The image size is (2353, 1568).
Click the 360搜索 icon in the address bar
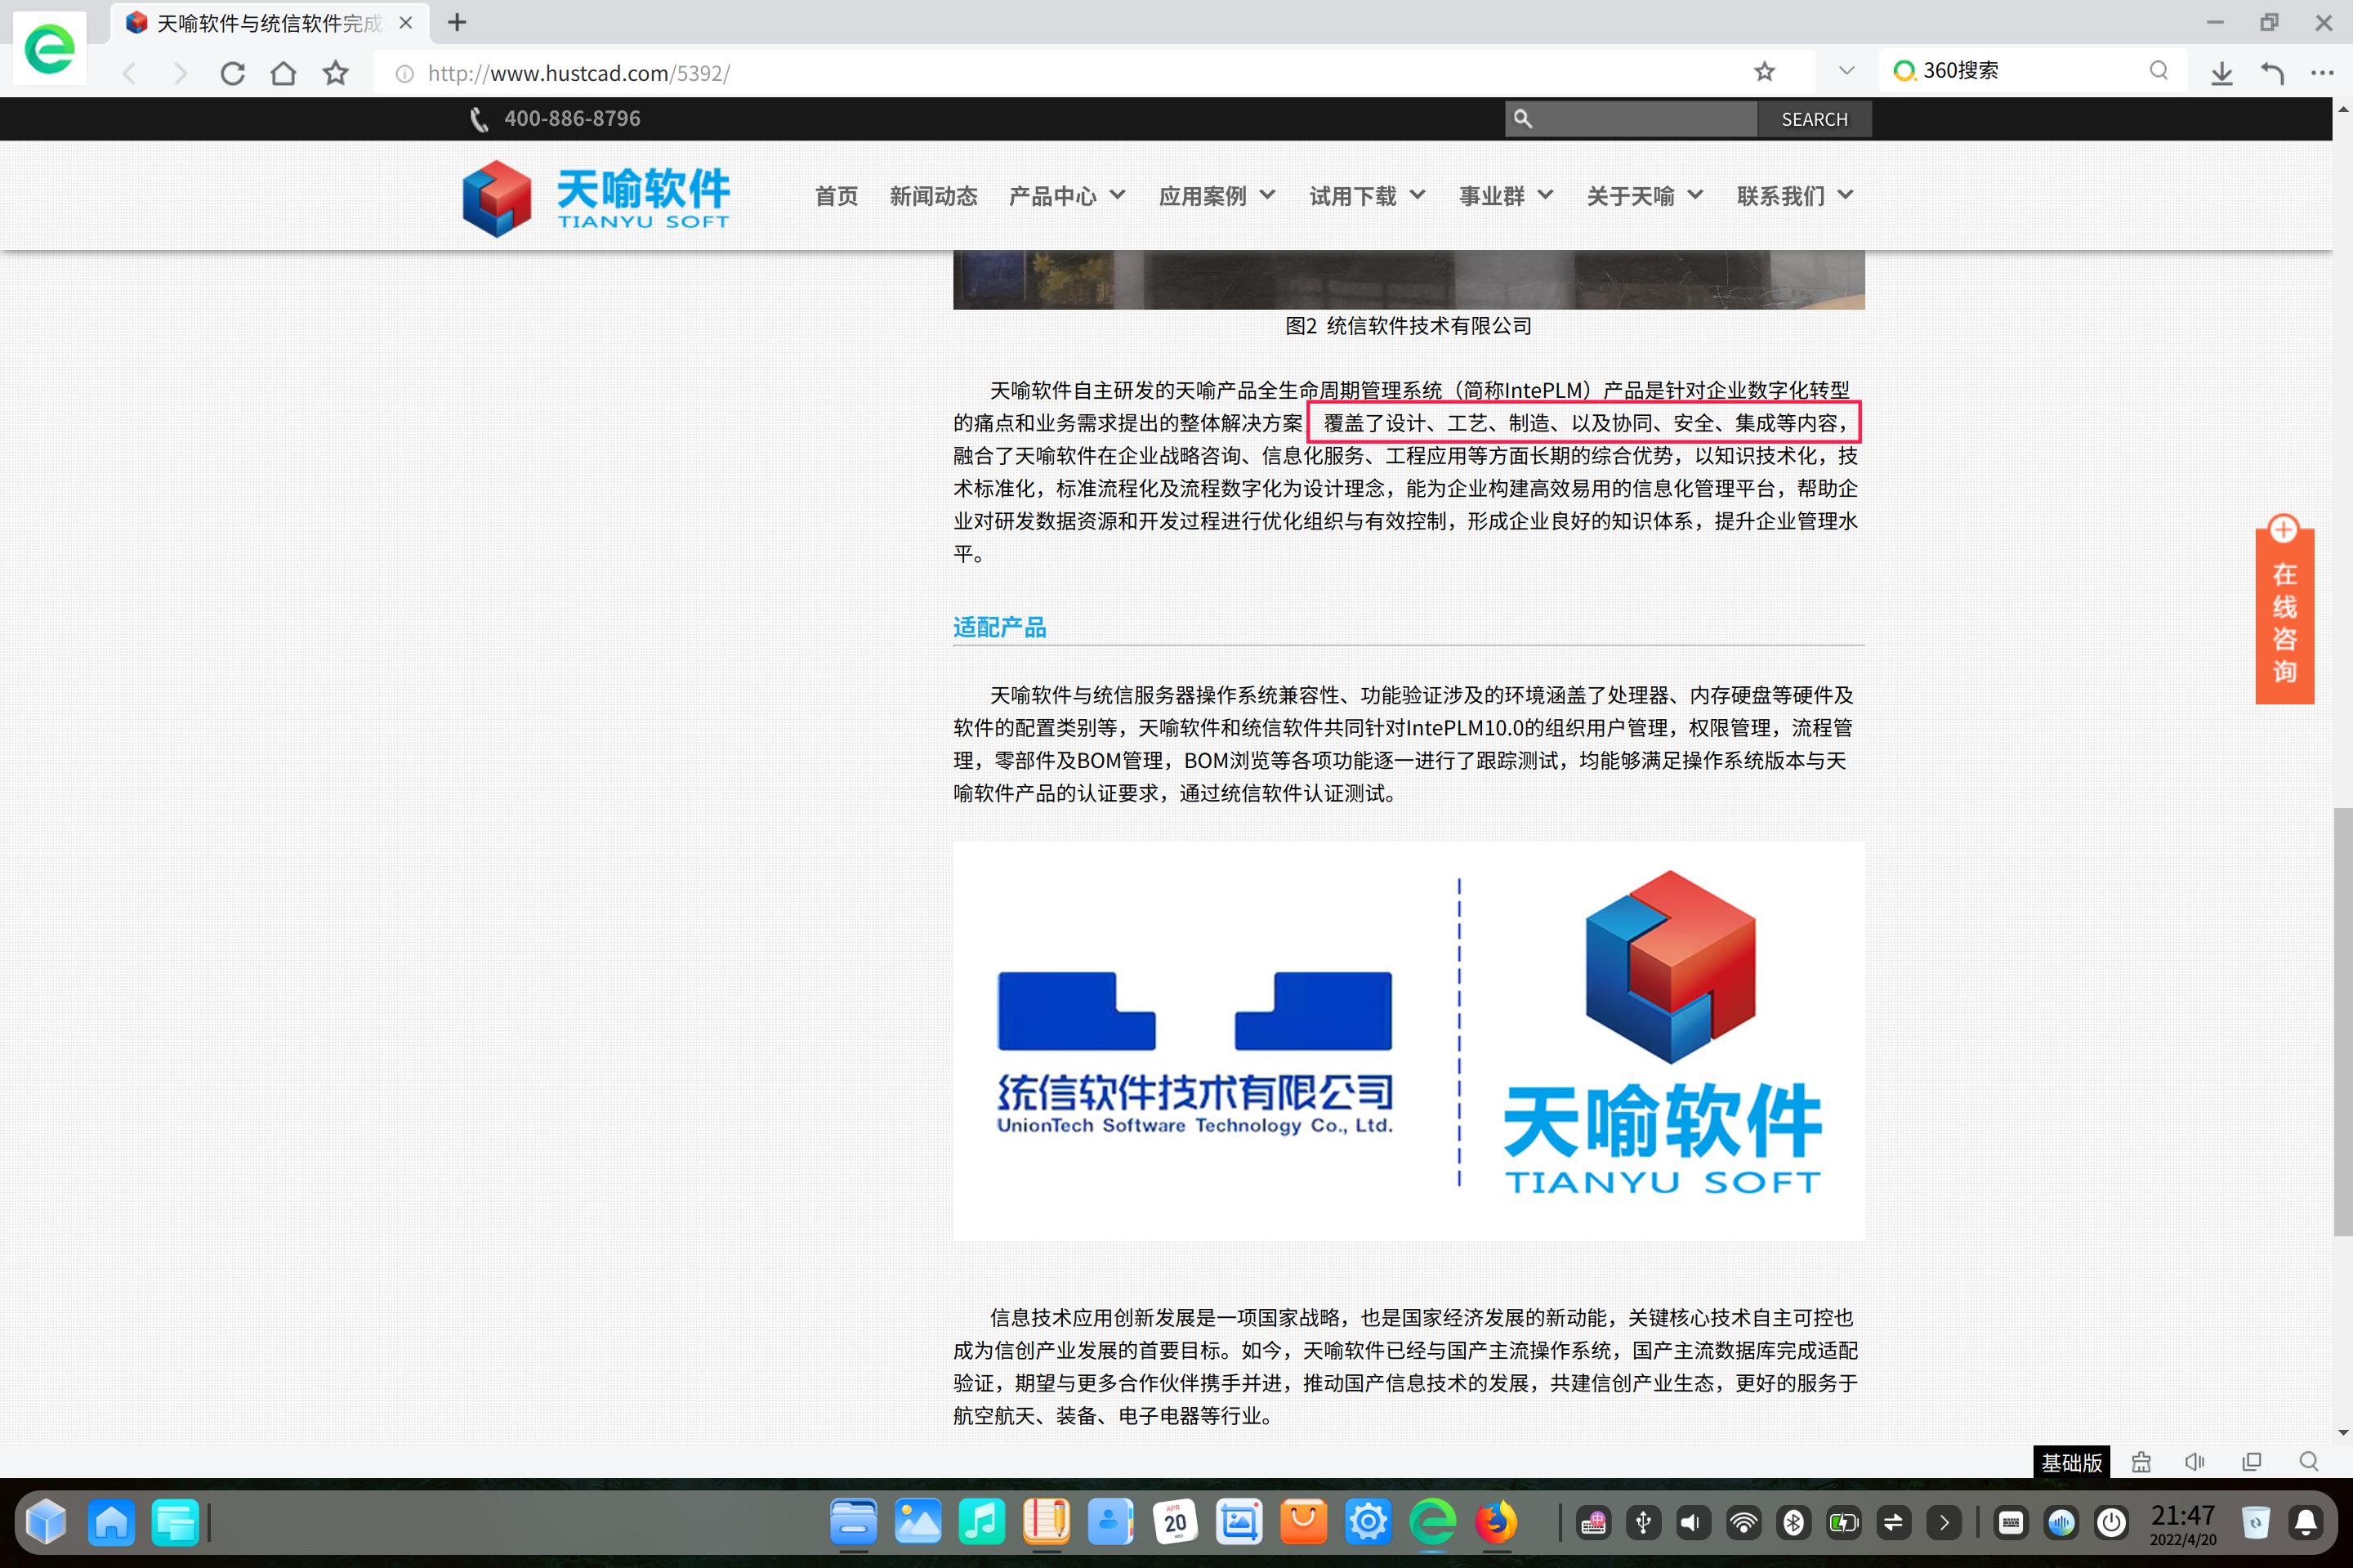1906,70
